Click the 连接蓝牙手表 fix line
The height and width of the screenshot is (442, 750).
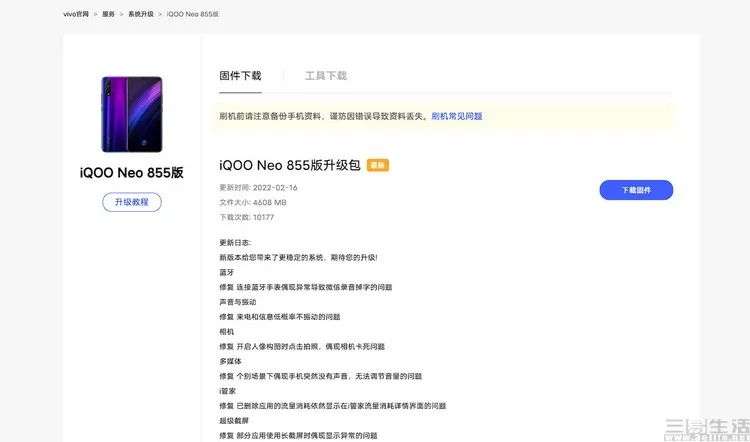[306, 287]
